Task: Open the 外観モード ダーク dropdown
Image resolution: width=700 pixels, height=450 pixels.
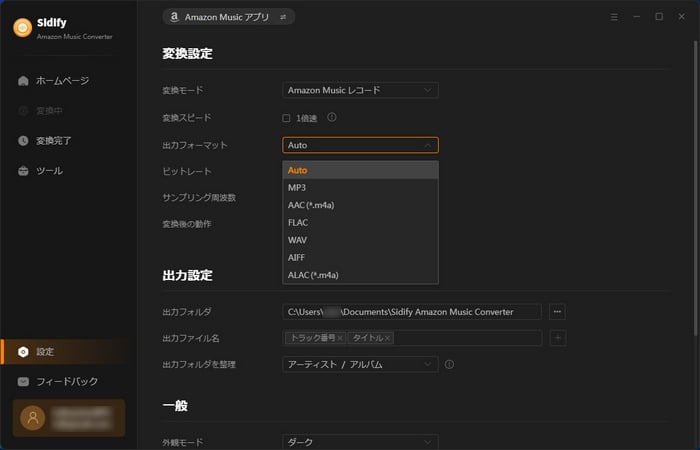Action: 360,442
